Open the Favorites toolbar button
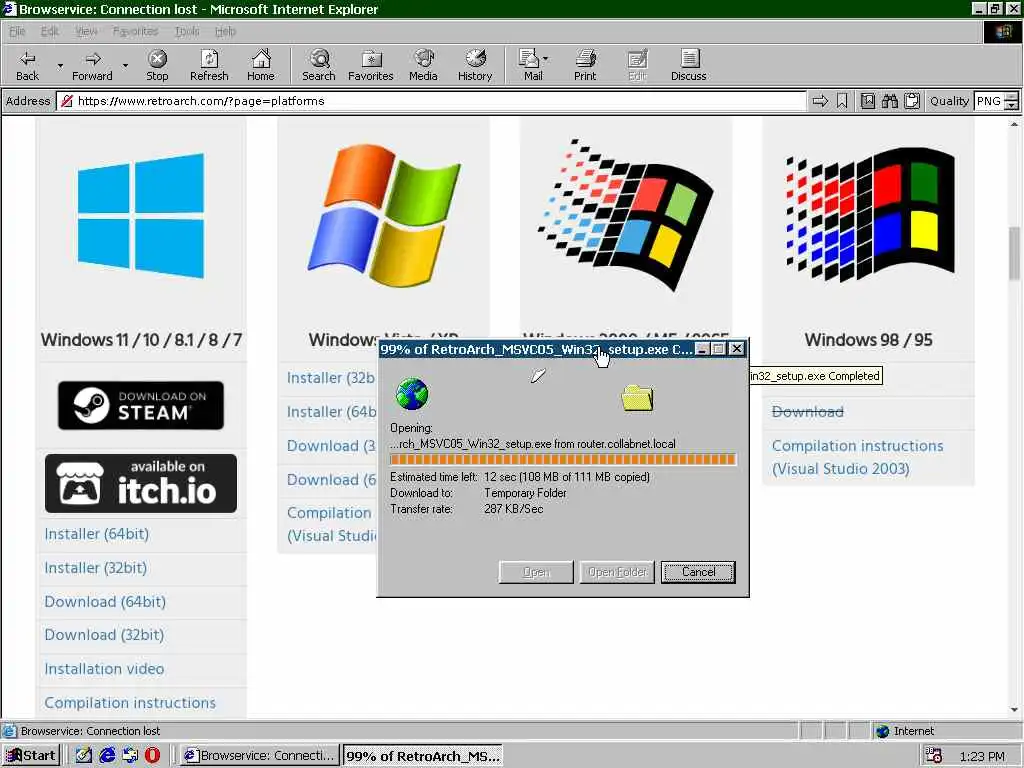Viewport: 1024px width, 768px height. [370, 65]
